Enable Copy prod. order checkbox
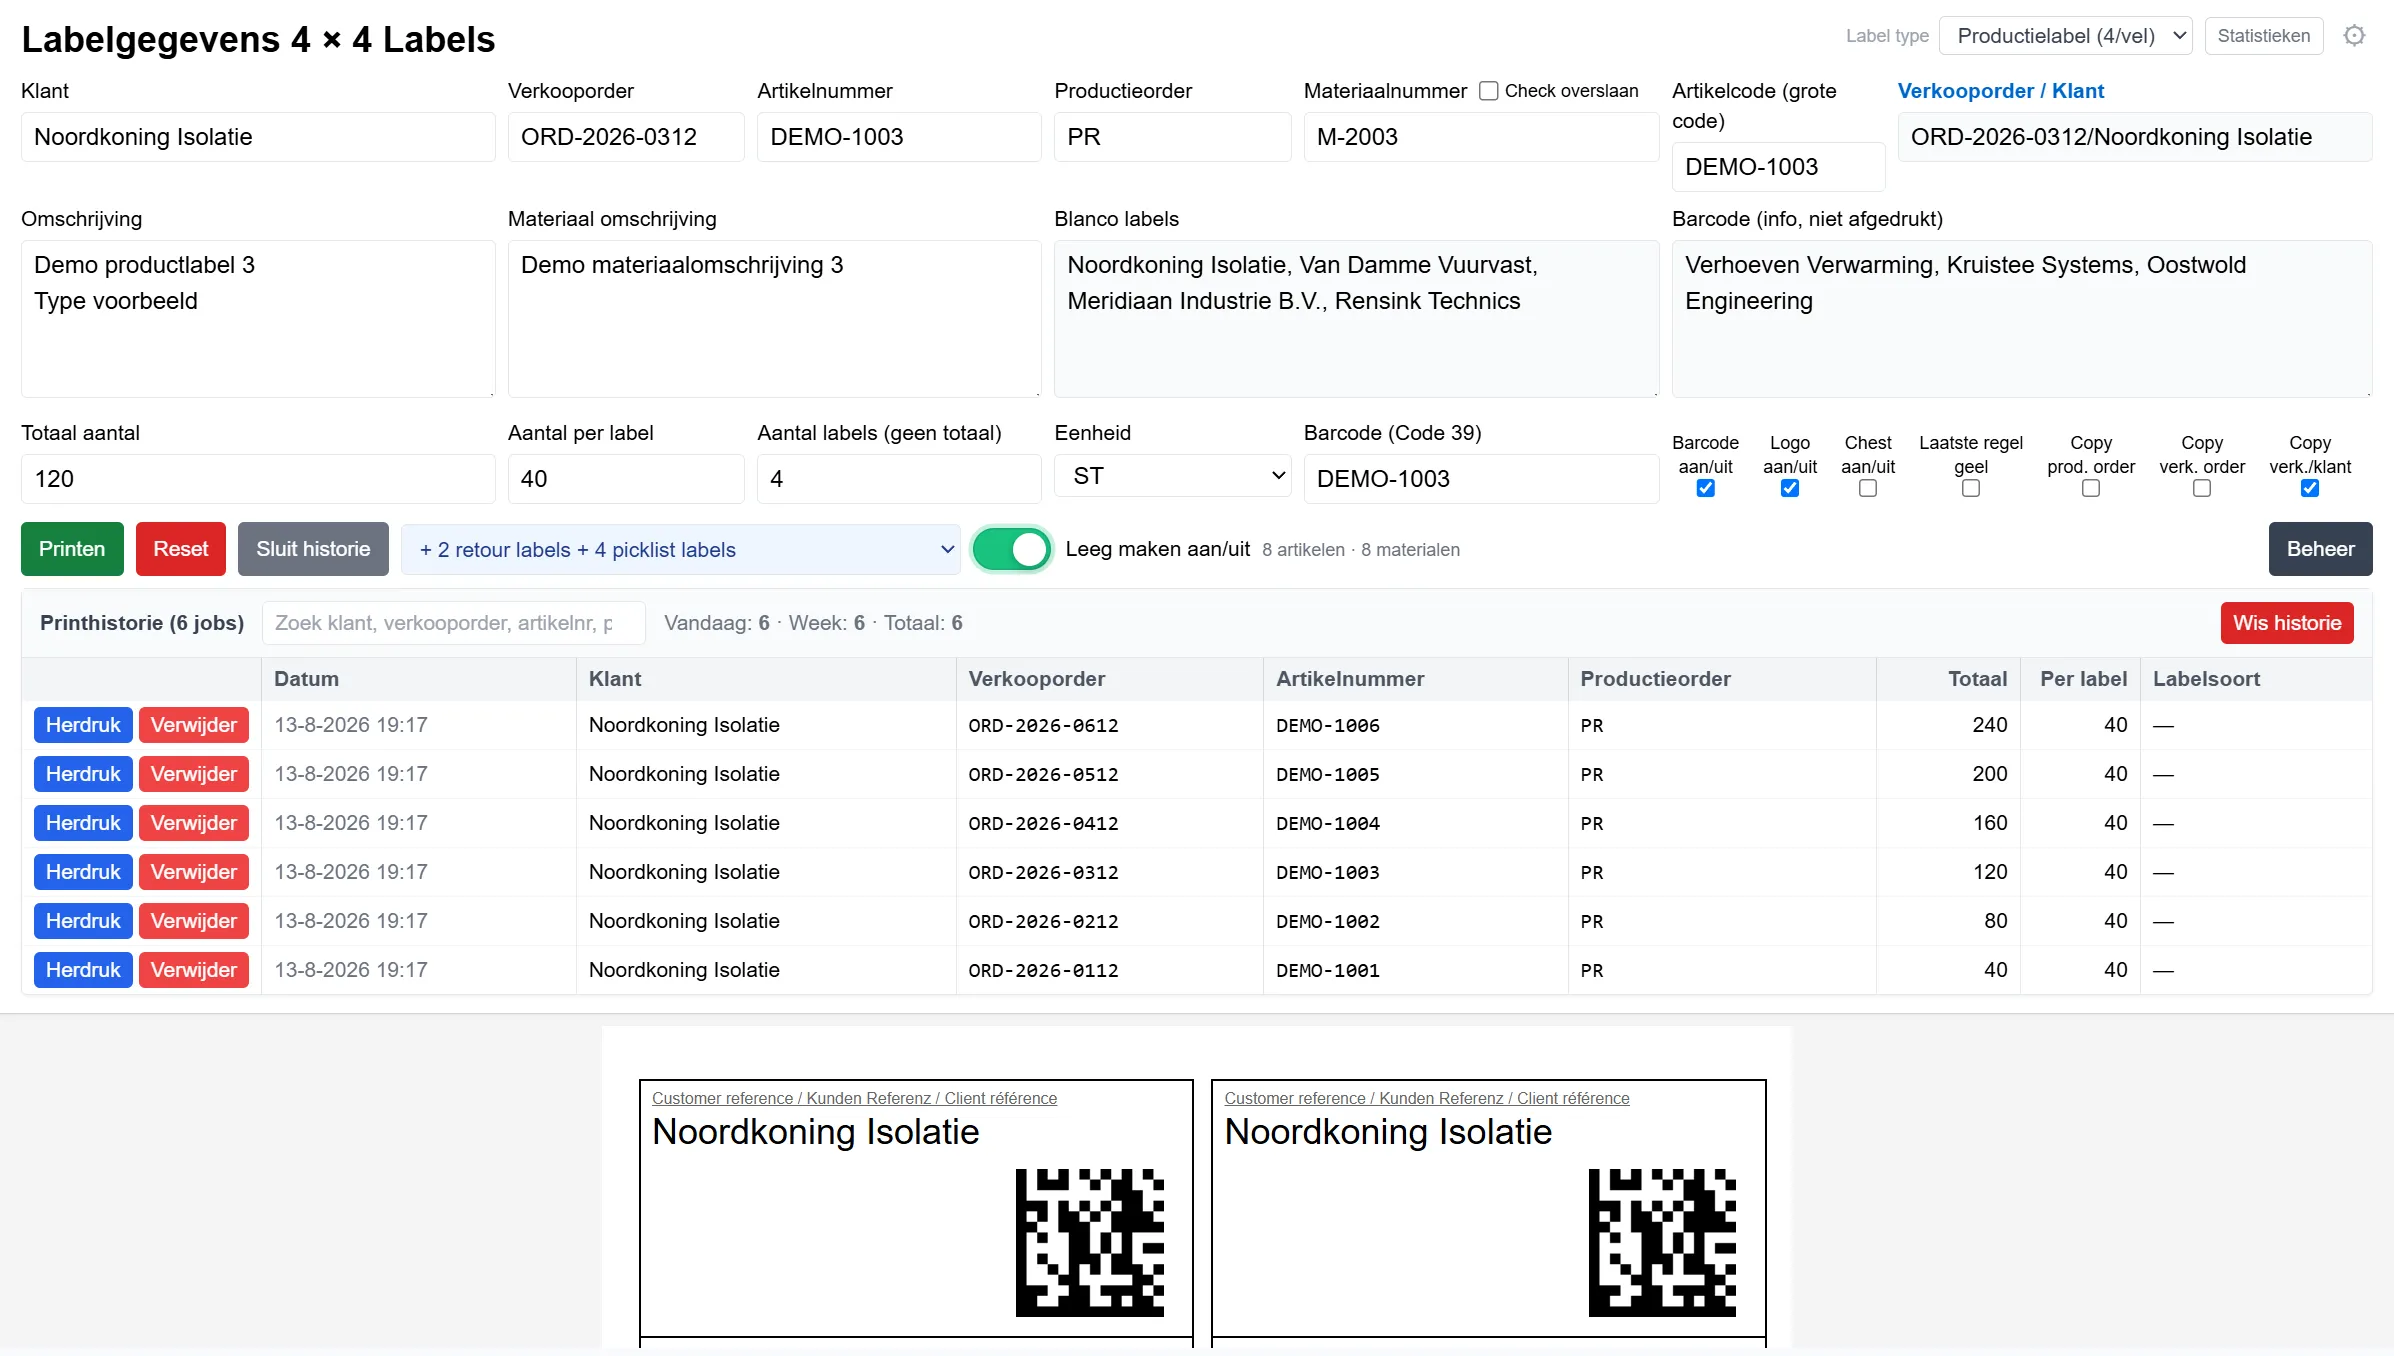2394x1356 pixels. coord(2091,489)
